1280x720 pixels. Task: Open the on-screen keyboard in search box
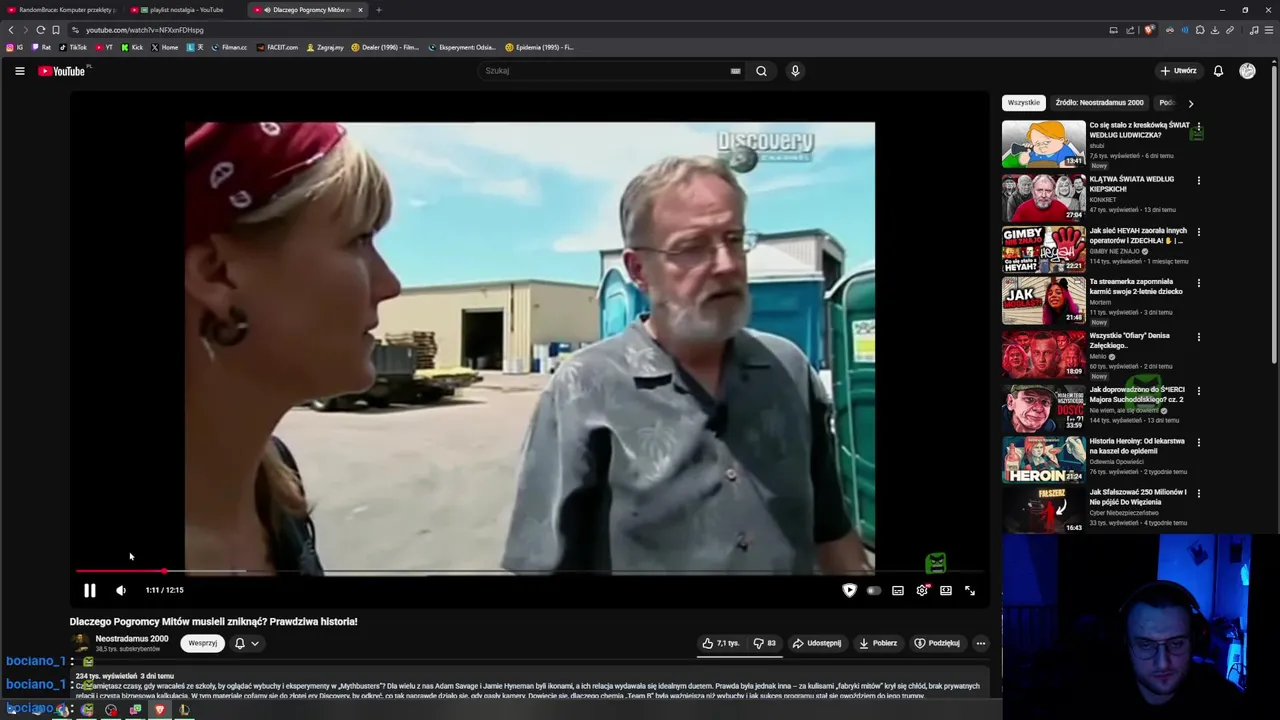coord(735,71)
